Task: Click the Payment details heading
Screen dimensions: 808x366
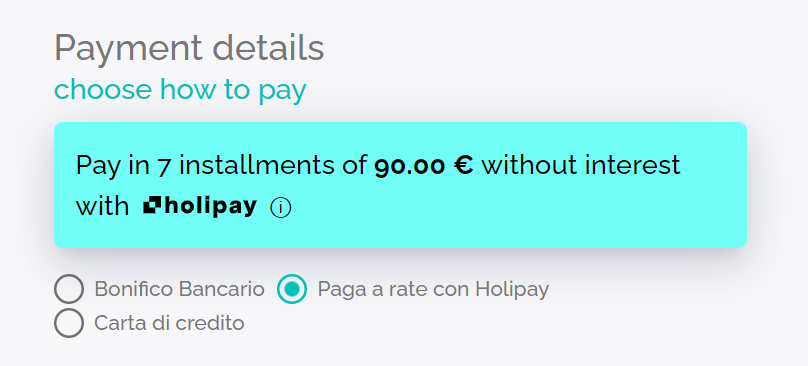Action: pyautogui.click(x=189, y=48)
